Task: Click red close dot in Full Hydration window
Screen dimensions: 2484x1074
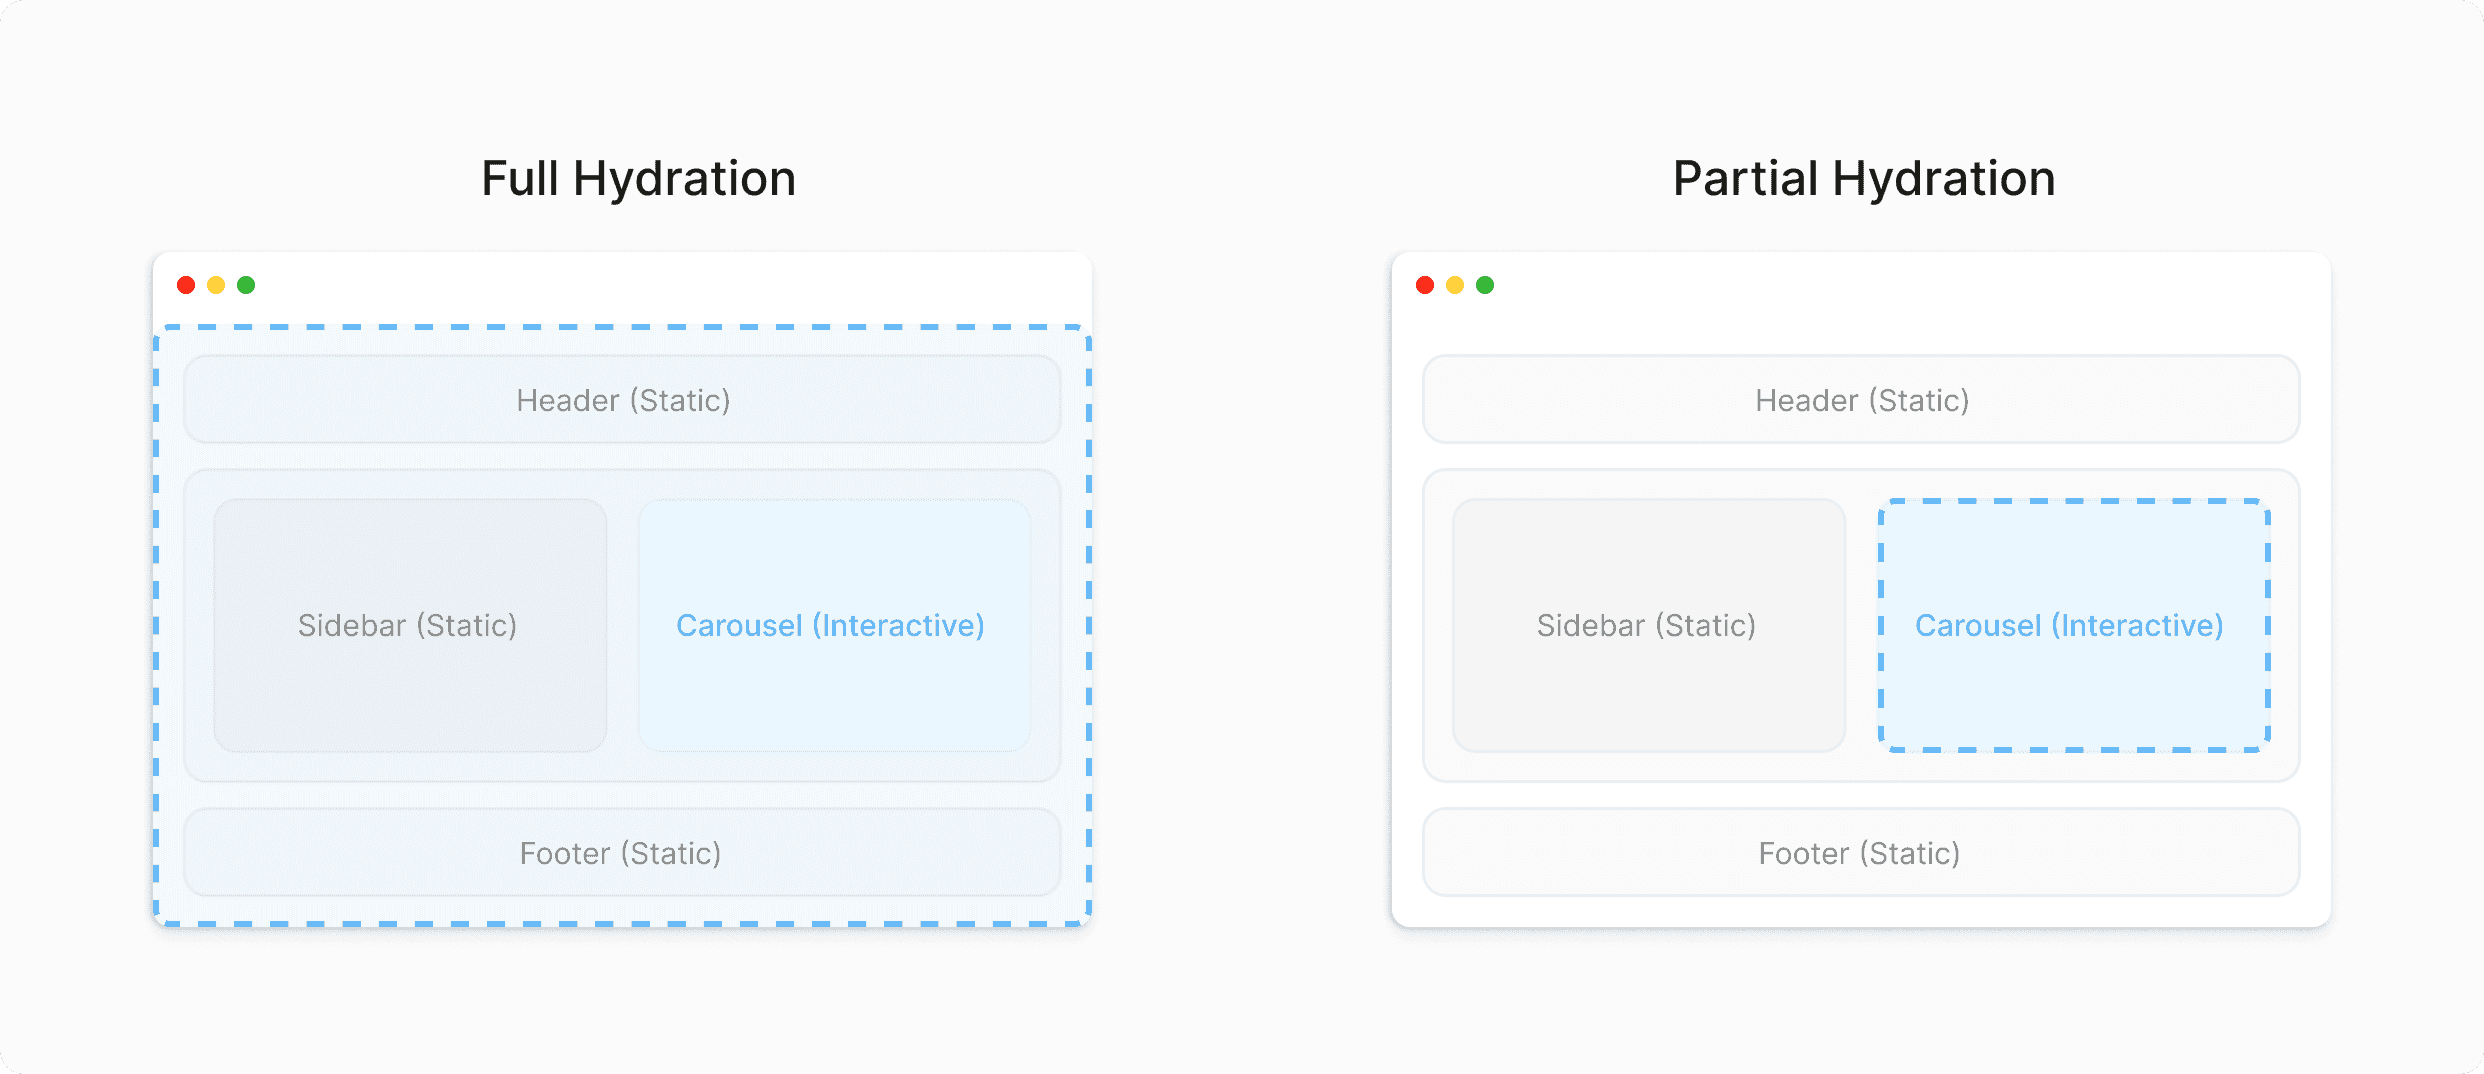Action: (x=186, y=285)
